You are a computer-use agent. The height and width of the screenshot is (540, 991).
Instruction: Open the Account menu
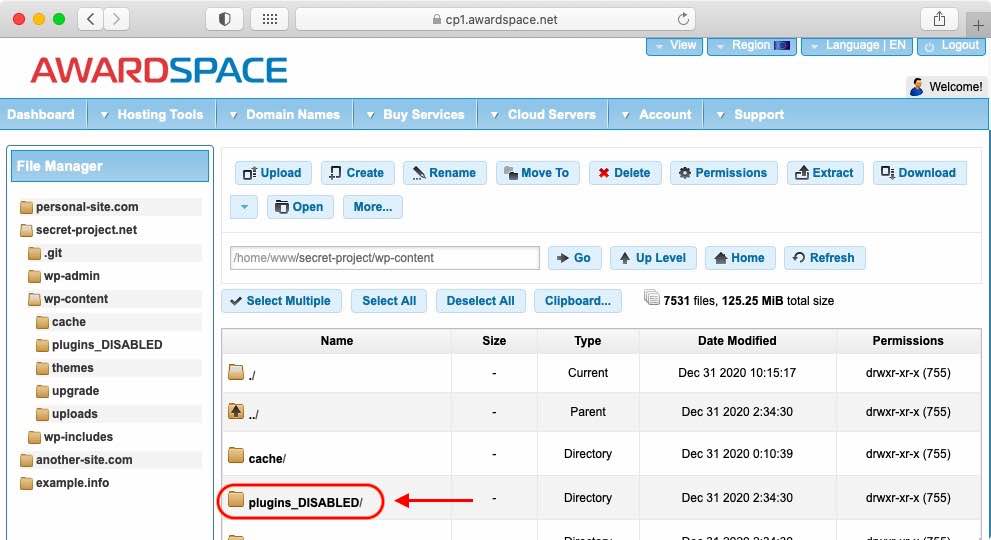click(656, 114)
